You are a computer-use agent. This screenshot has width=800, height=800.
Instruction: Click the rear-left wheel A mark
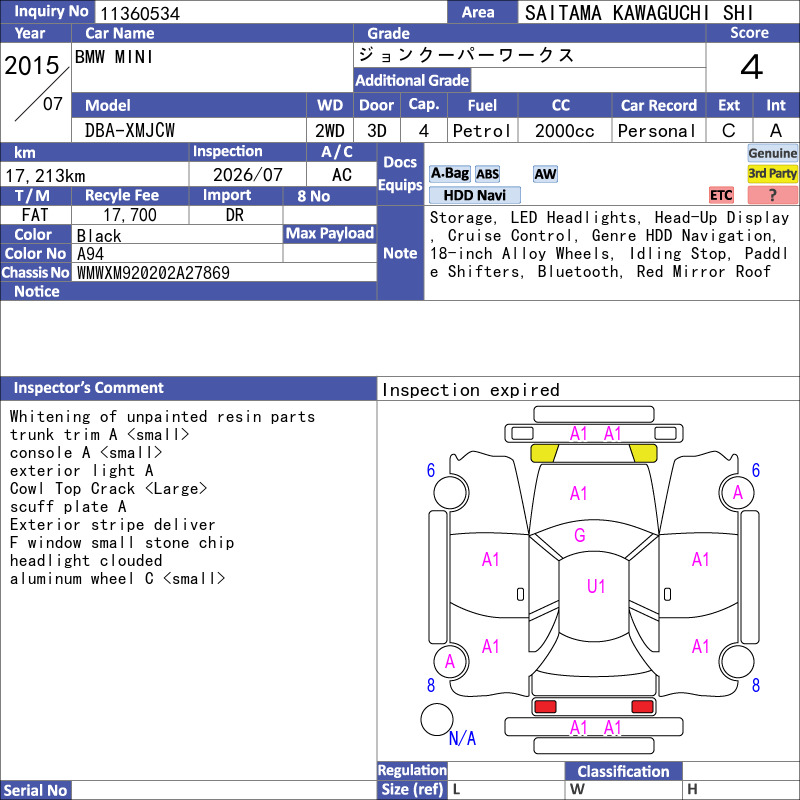(x=449, y=662)
